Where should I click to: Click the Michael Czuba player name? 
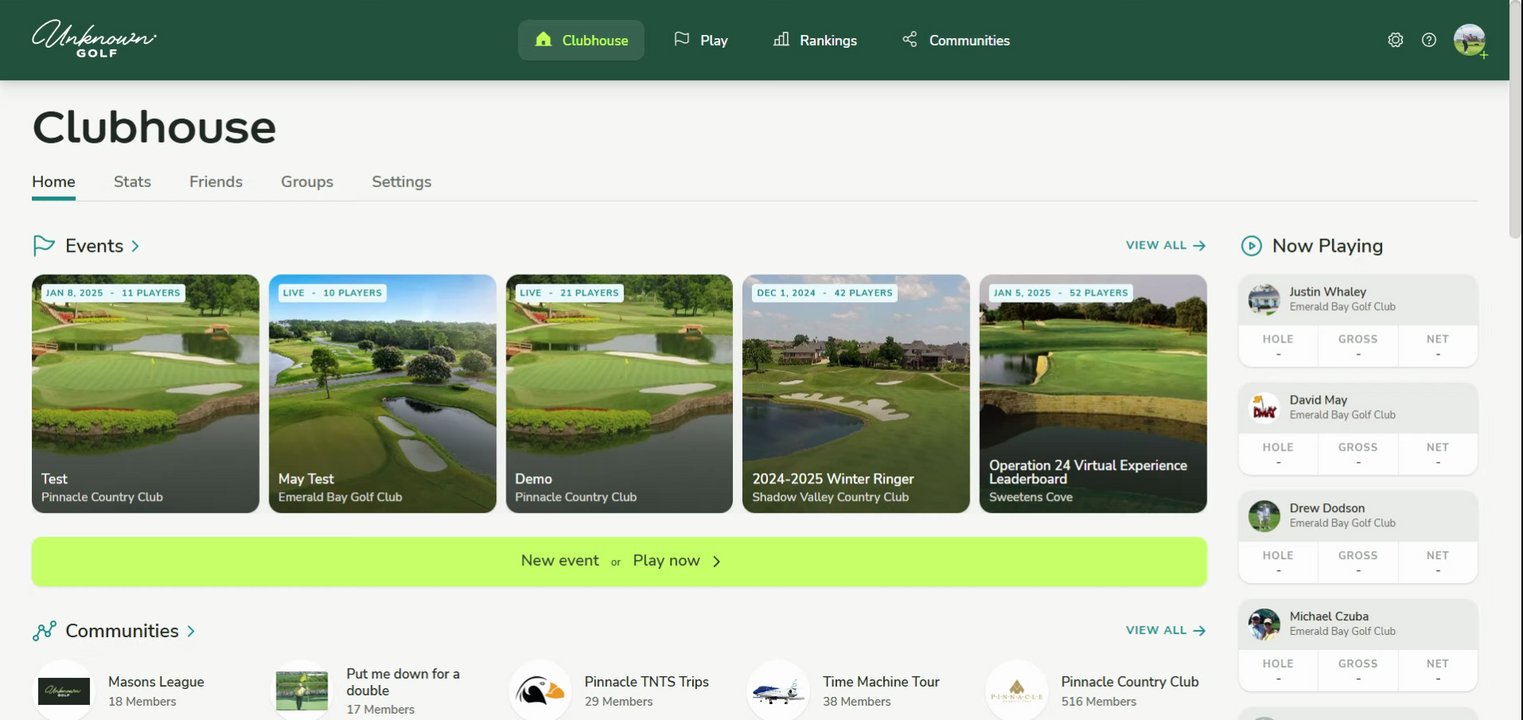(1329, 616)
